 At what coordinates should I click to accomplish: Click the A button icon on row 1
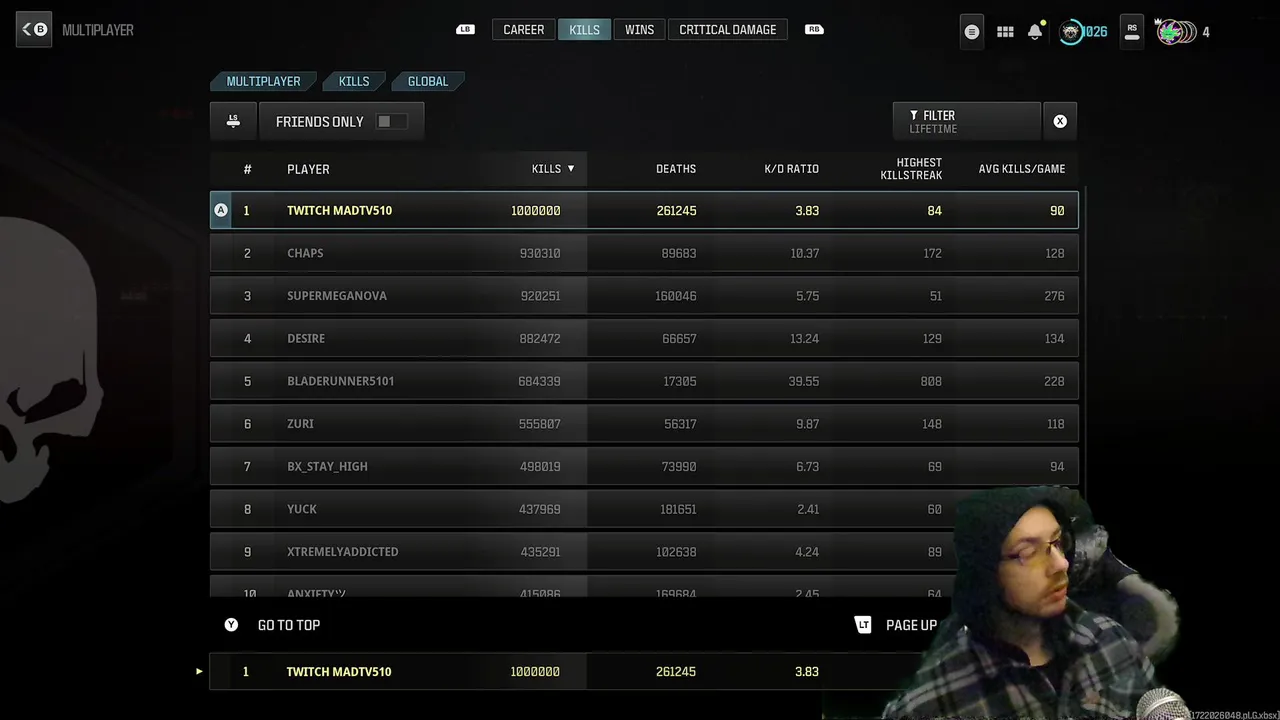pos(221,210)
